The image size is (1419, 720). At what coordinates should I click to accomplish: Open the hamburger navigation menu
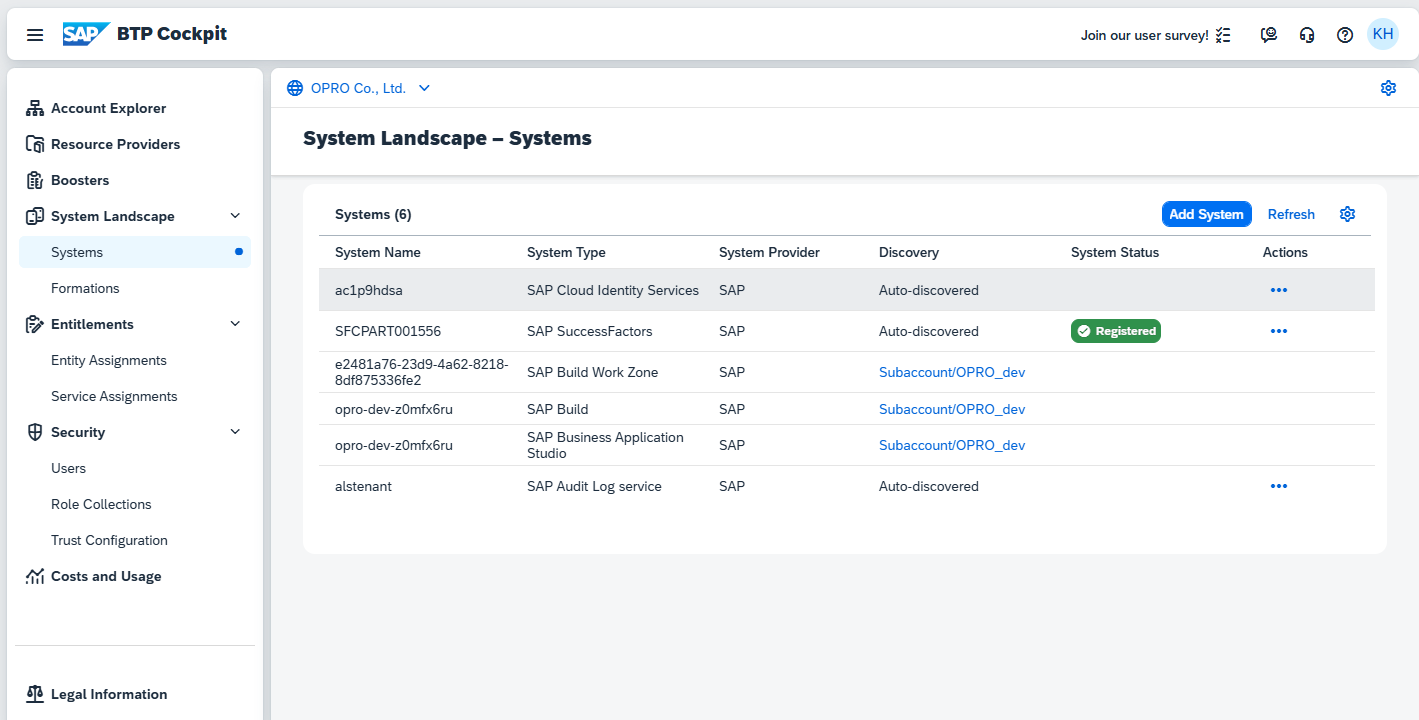coord(35,35)
